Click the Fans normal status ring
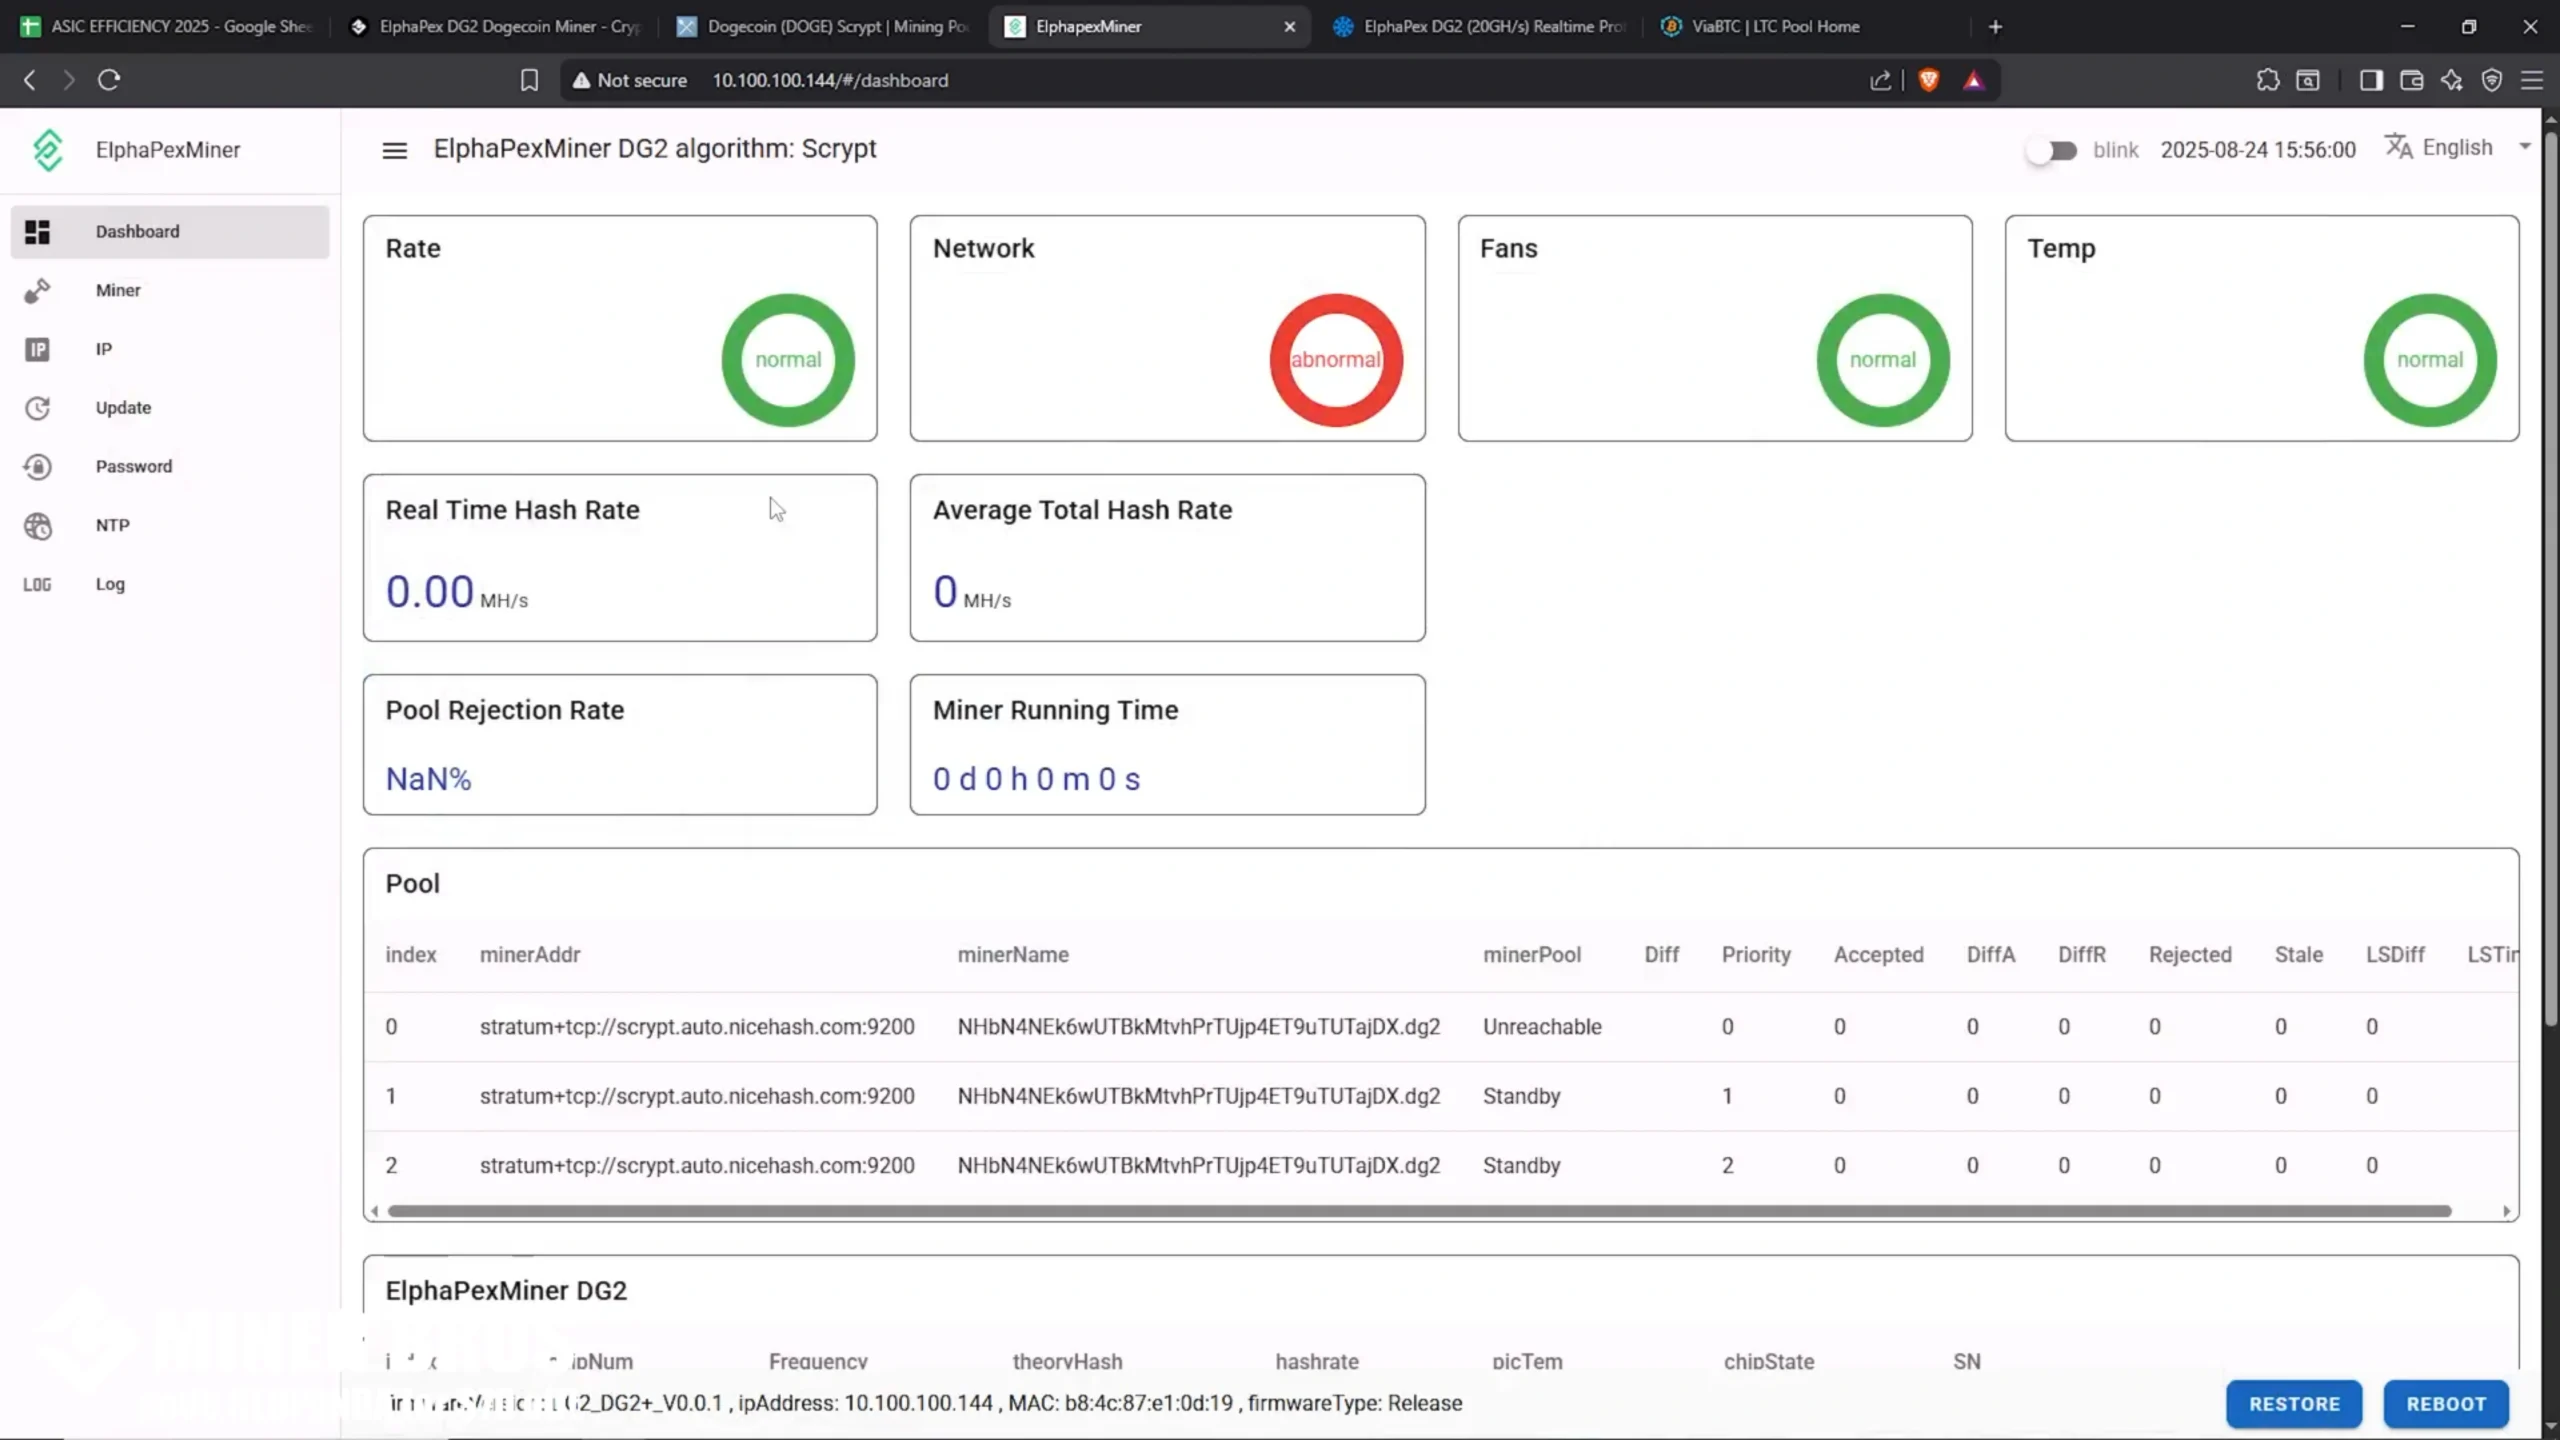Screen dimensions: 2560x1440 tap(1883, 360)
